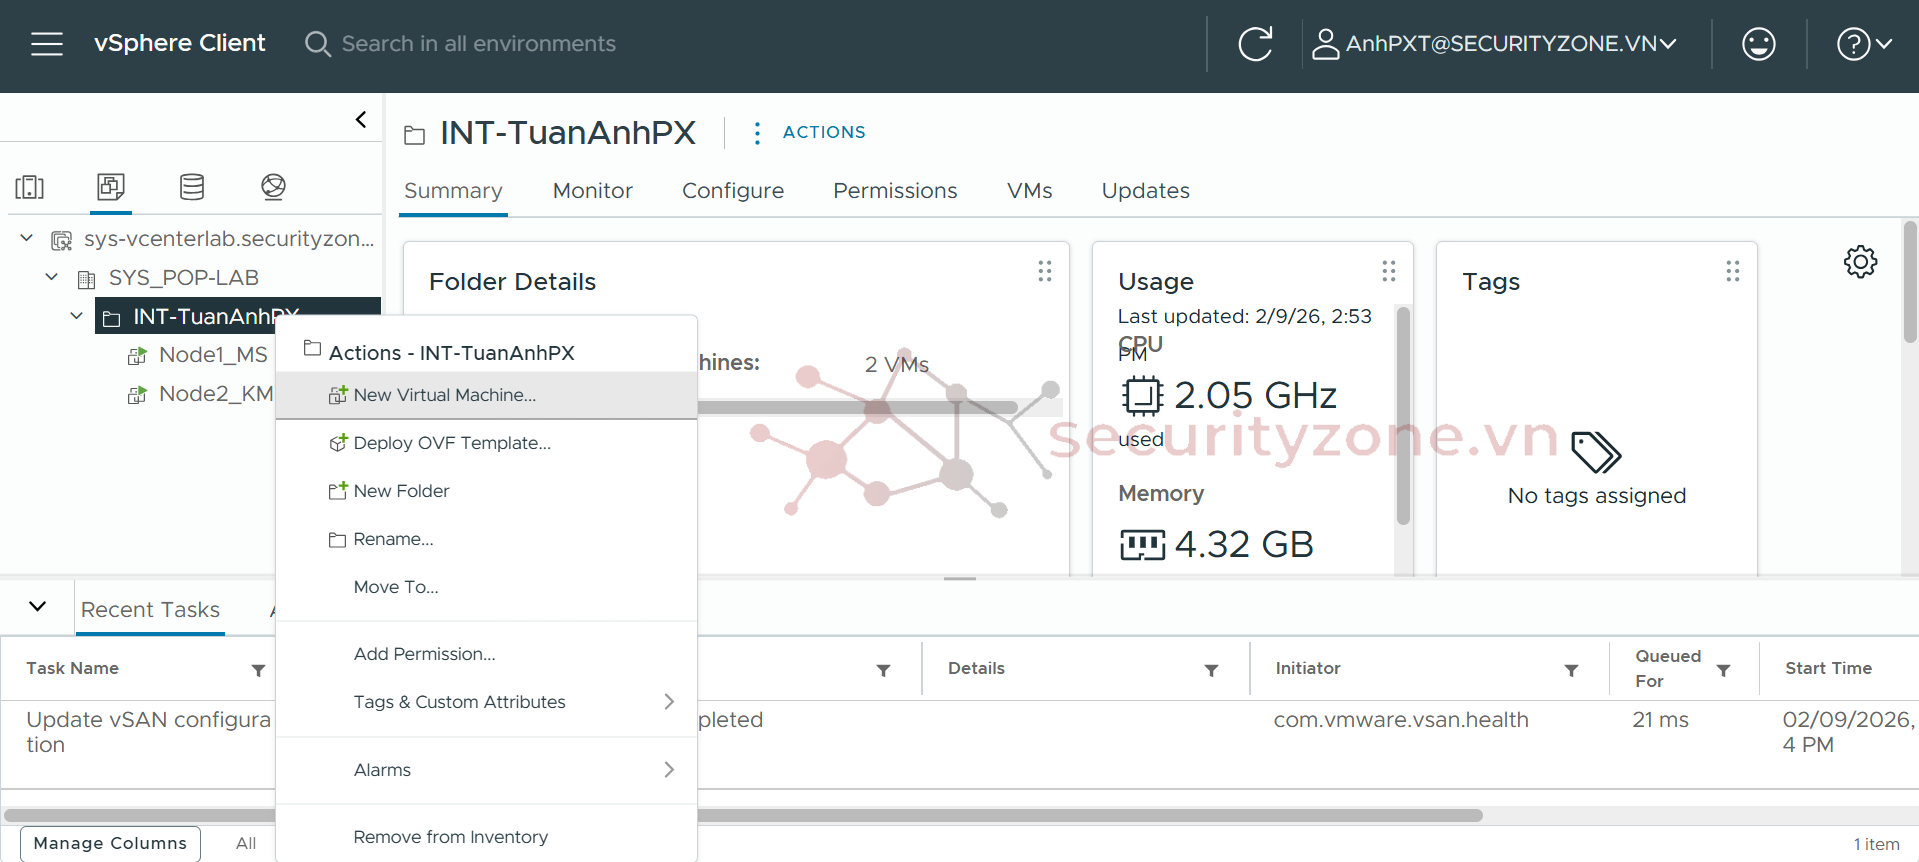Filter the Initiator column
Viewport: 1919px width, 862px height.
[1571, 670]
